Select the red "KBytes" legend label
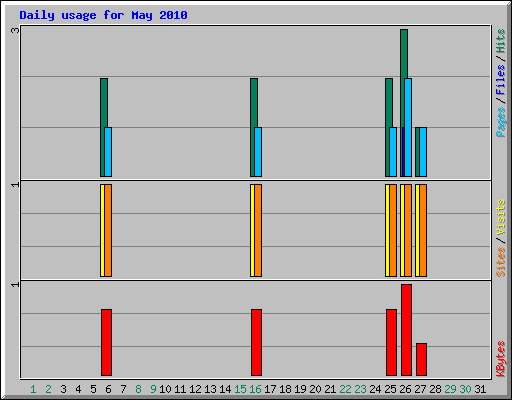Viewport: 512px width, 400px height. [500, 359]
